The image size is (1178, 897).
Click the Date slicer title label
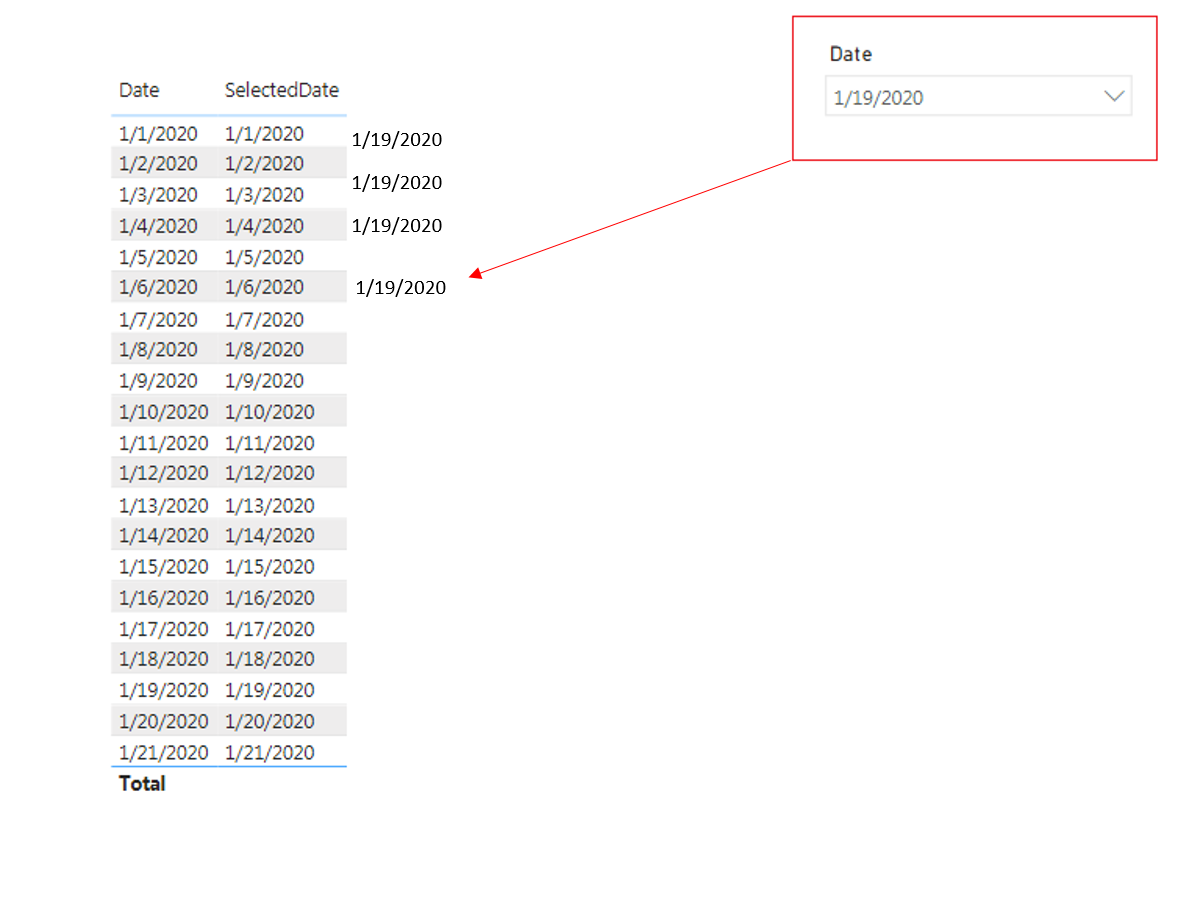tap(850, 54)
